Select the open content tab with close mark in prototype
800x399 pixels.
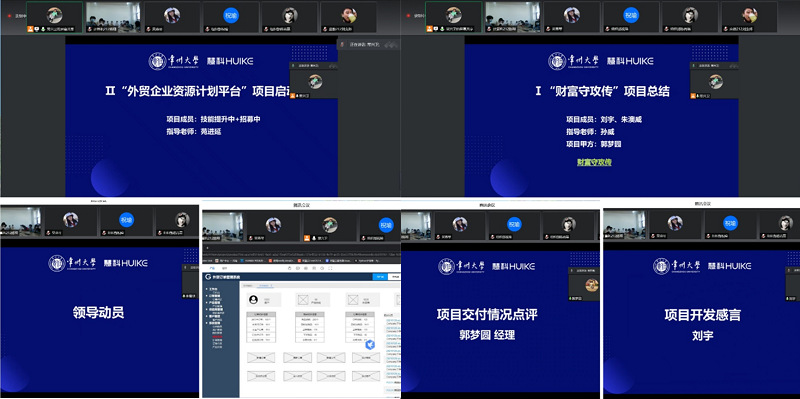(x=265, y=285)
